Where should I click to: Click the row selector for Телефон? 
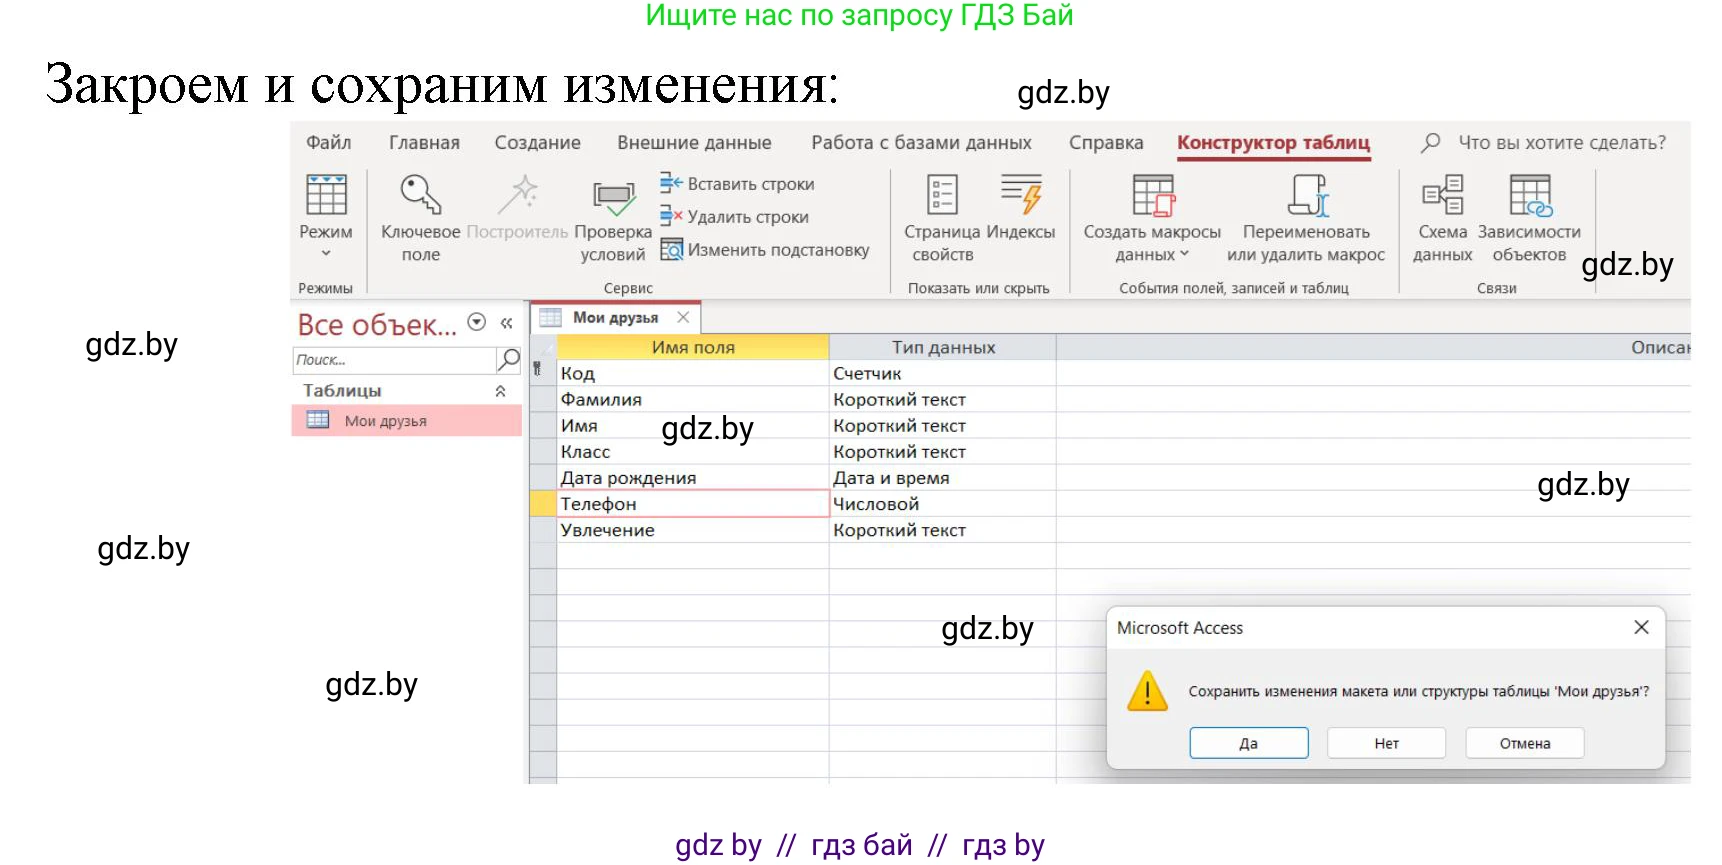pos(543,504)
